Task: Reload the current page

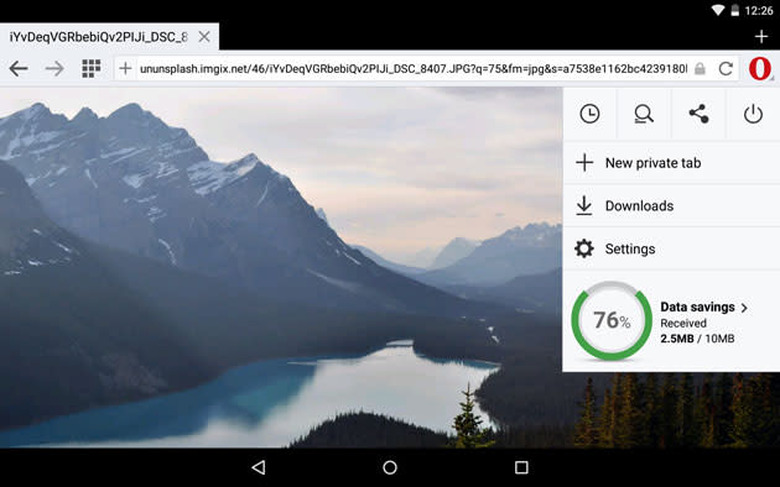Action: tap(726, 69)
